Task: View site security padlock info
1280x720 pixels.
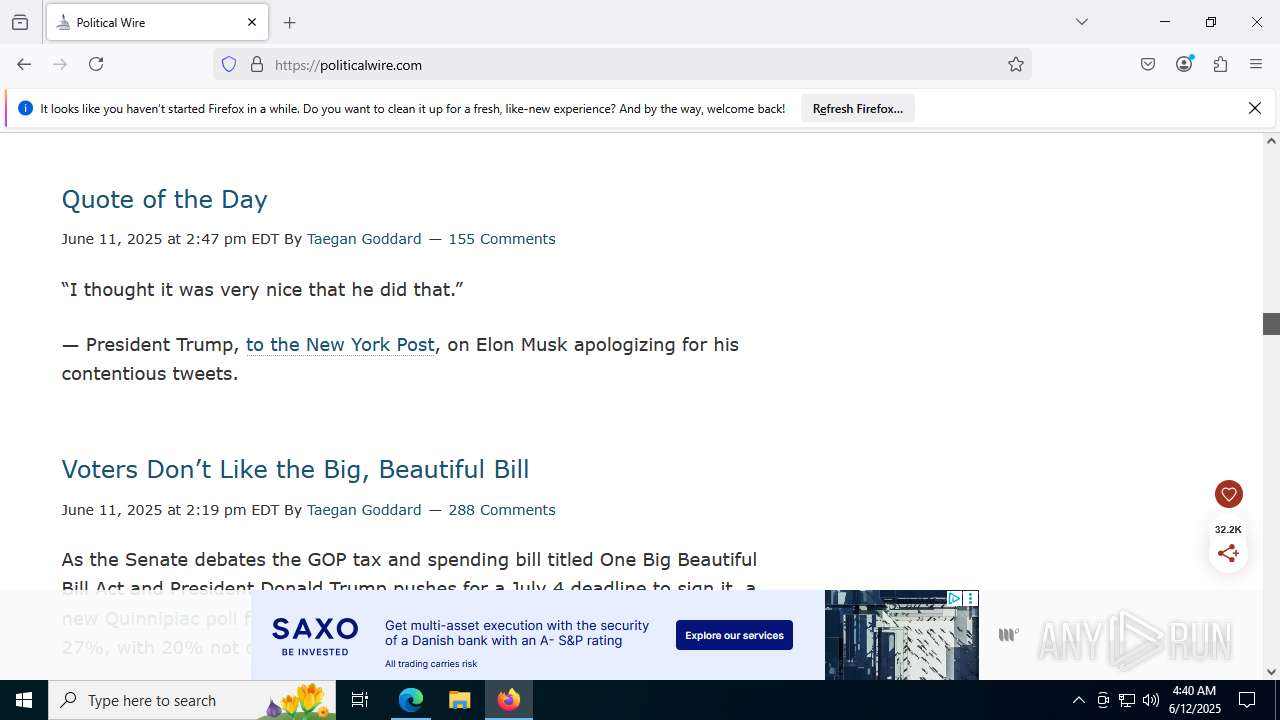Action: tap(257, 64)
